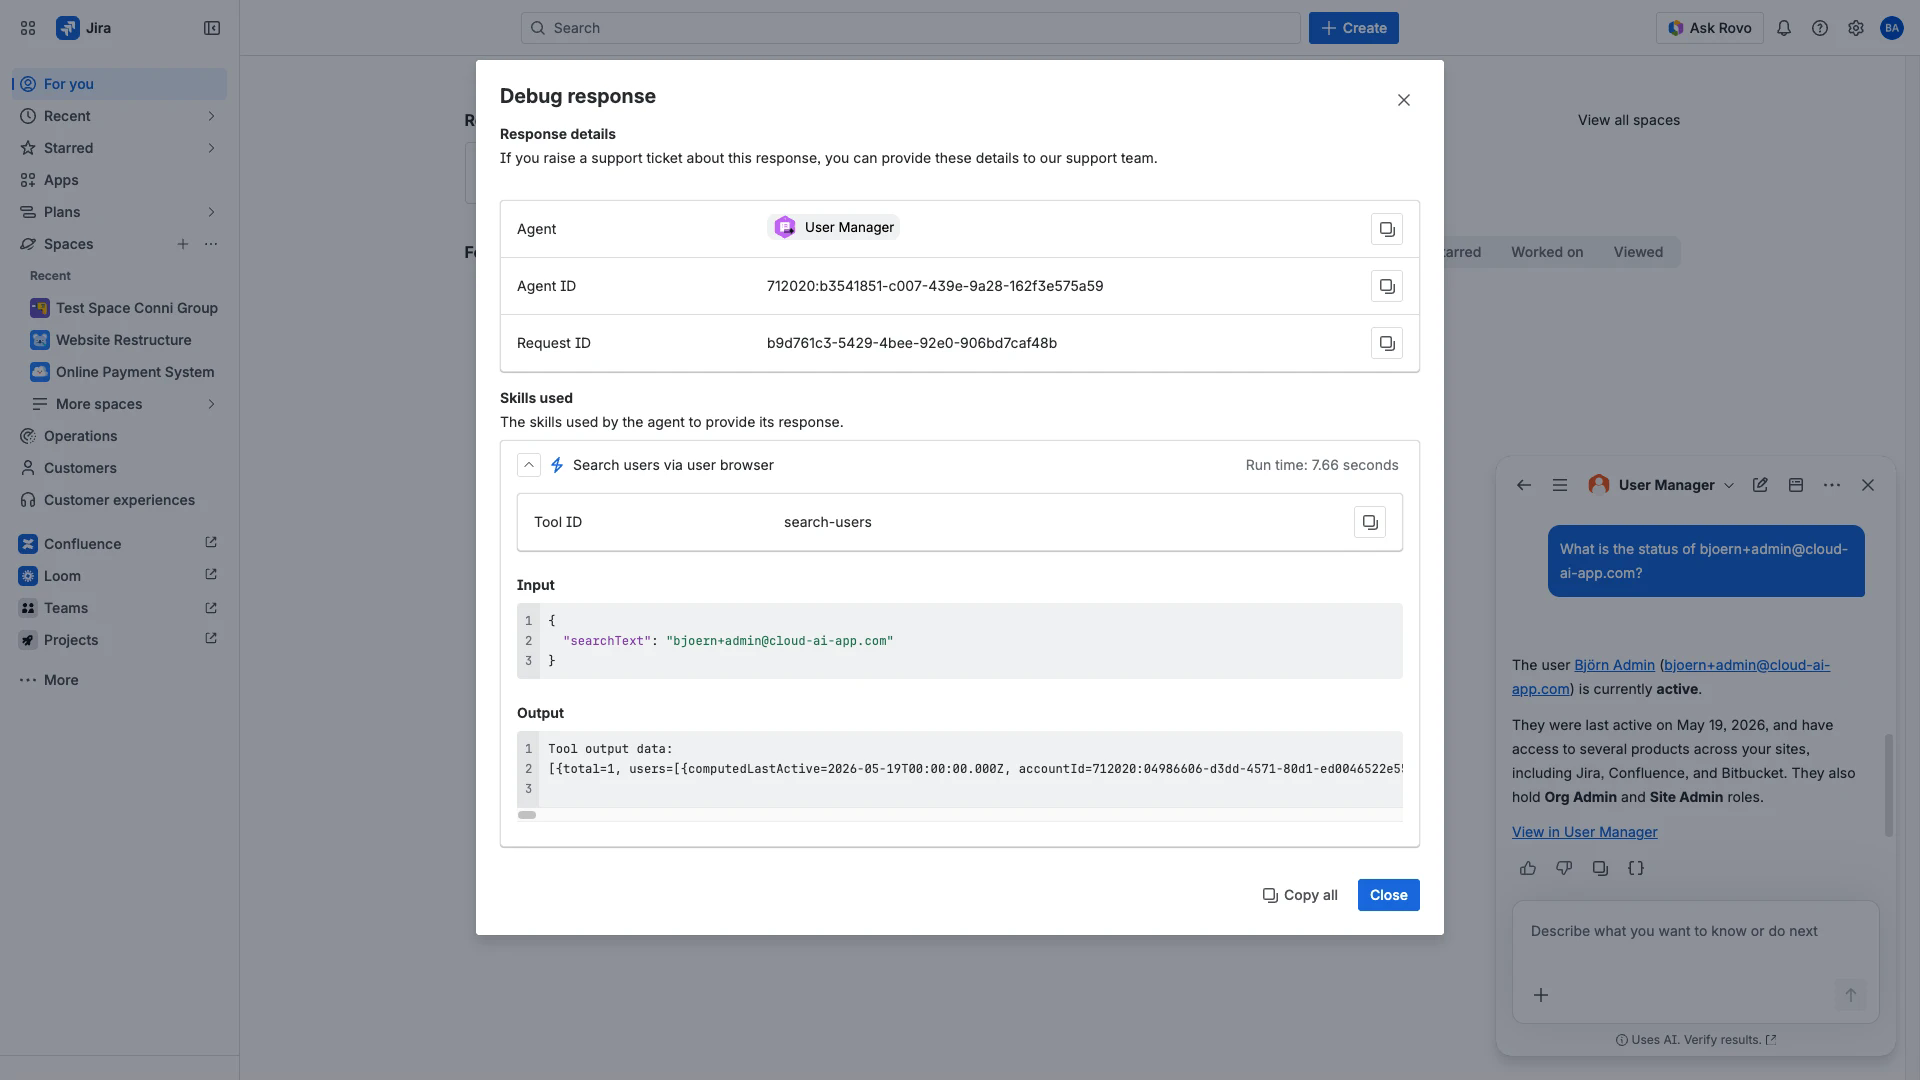Open the help question mark icon

[x=1820, y=28]
